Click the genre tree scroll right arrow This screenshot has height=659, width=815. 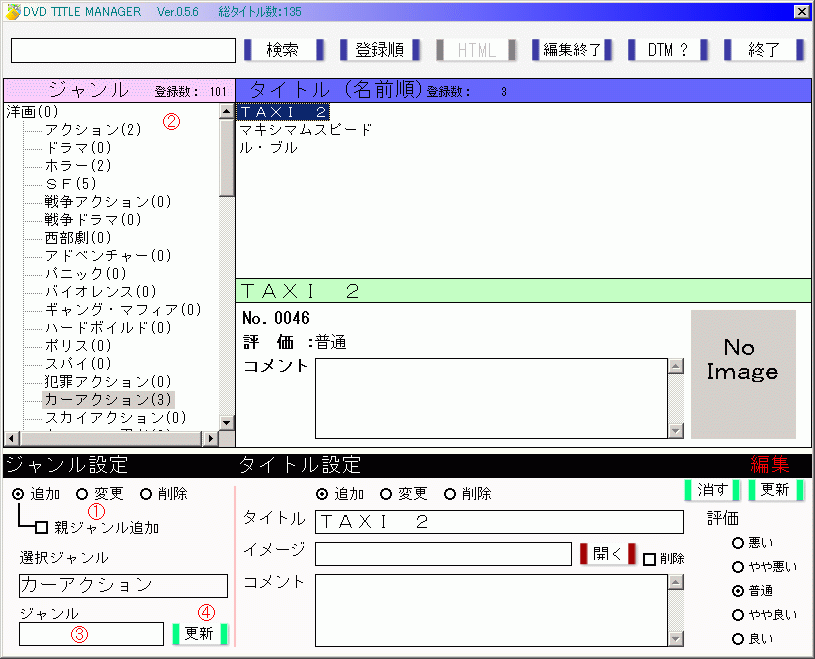[210, 439]
